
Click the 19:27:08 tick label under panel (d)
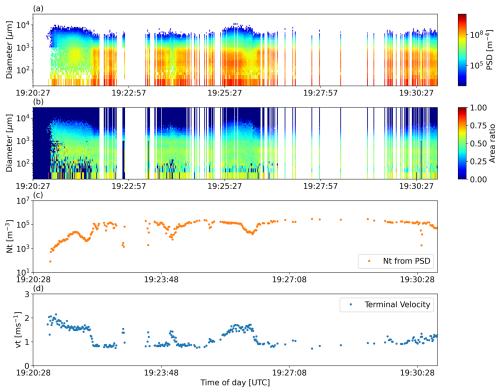[289, 372]
